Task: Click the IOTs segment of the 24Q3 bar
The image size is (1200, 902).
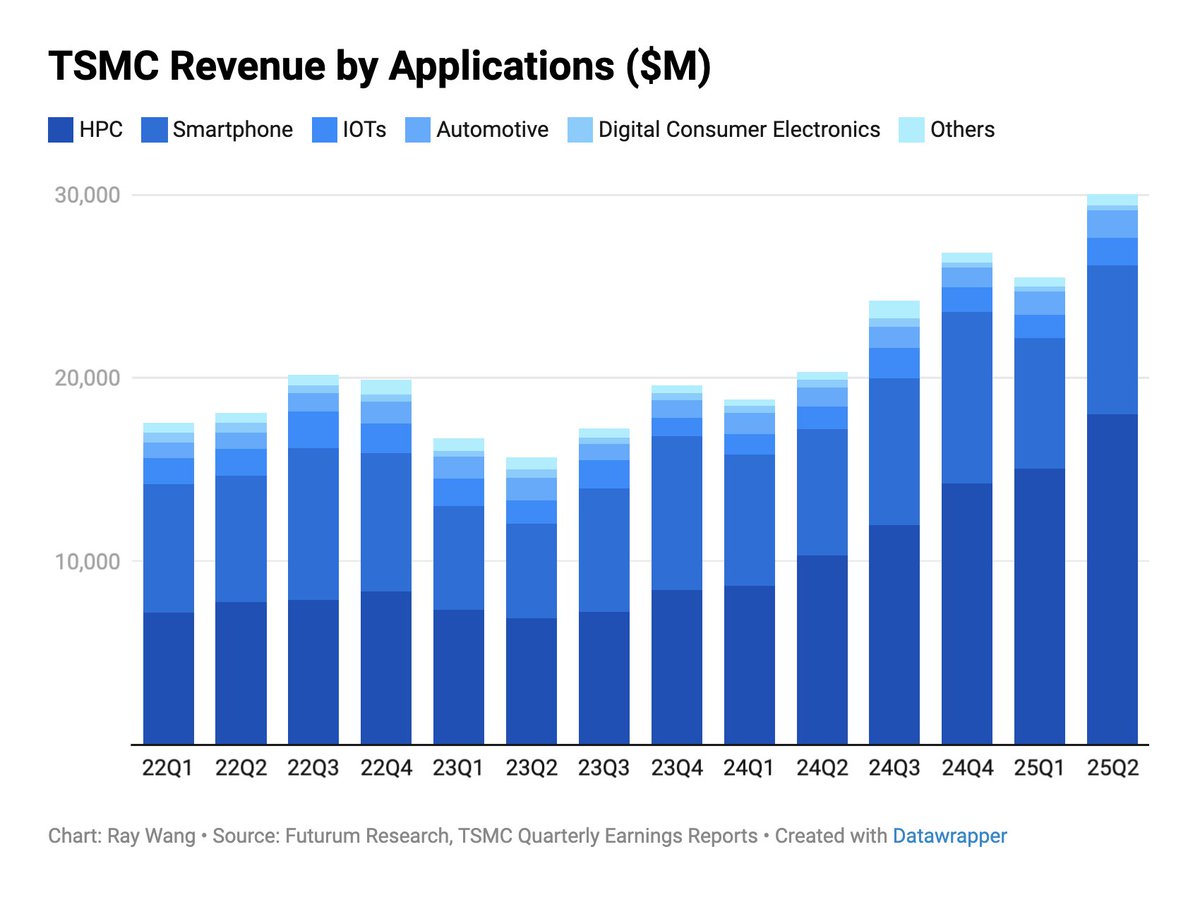Action: click(x=894, y=364)
